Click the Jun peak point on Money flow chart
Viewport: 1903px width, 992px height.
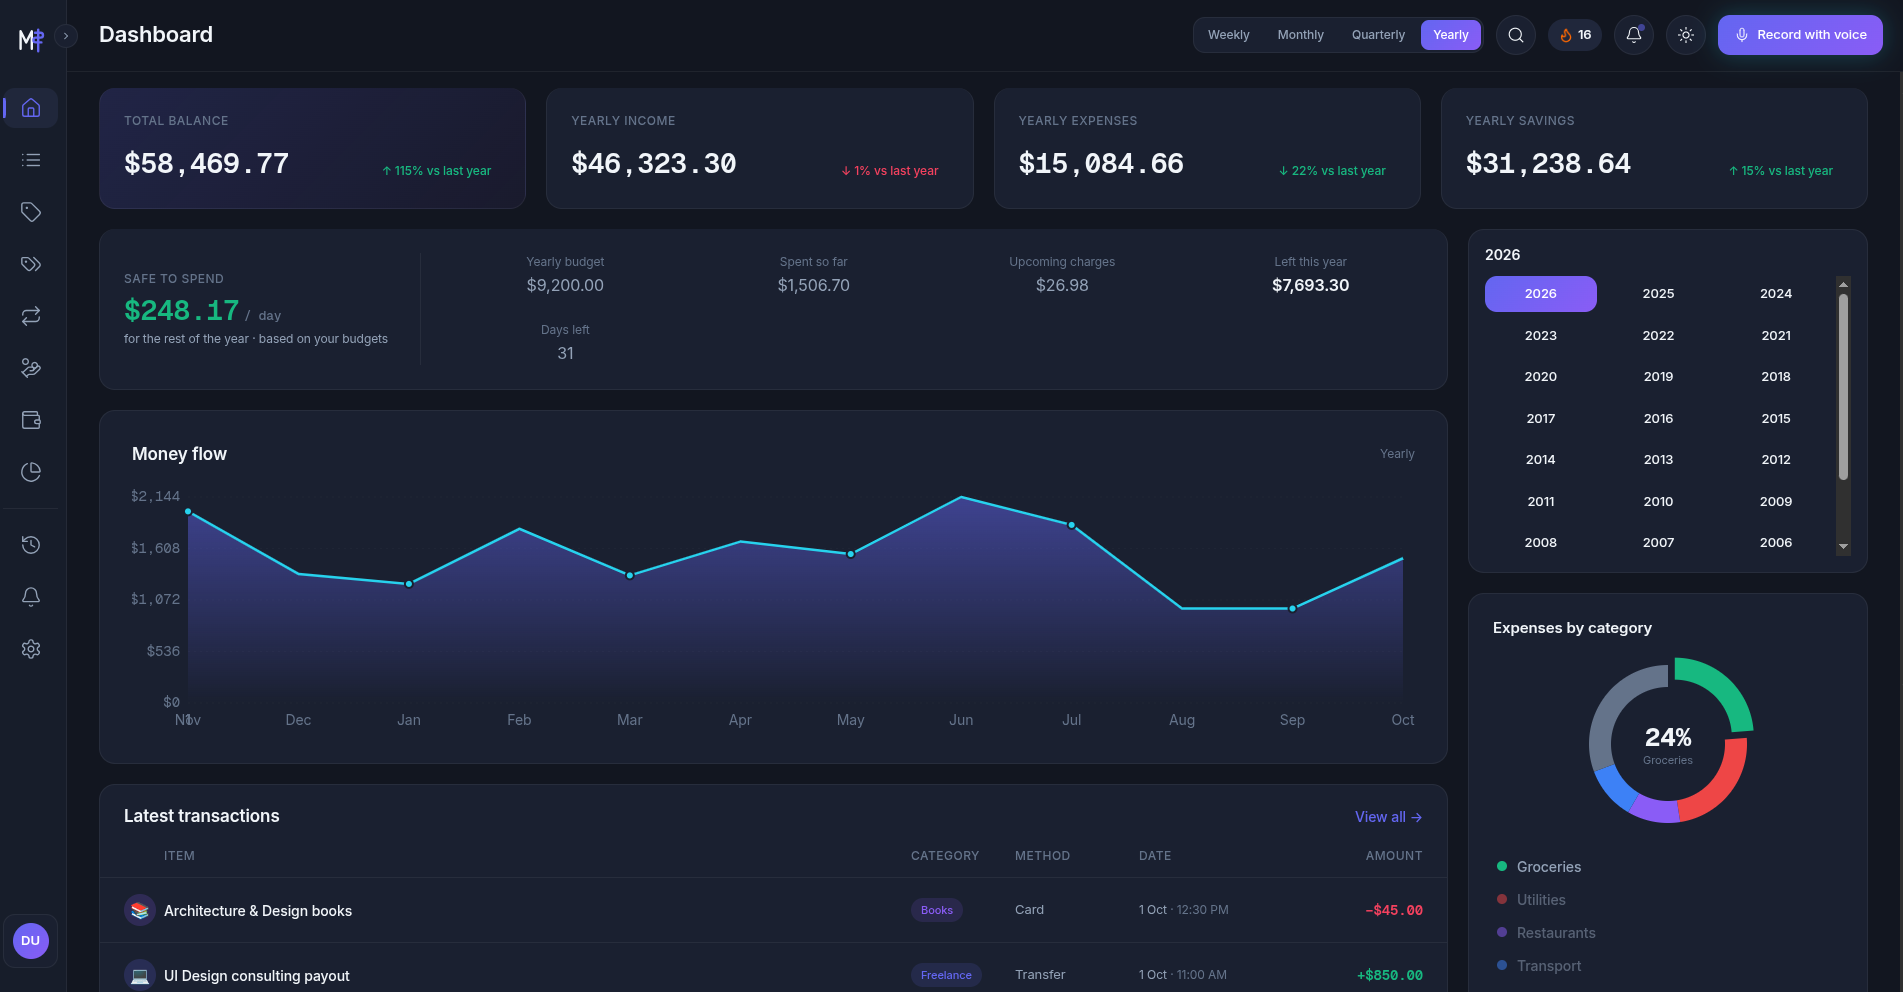pyautogui.click(x=961, y=497)
